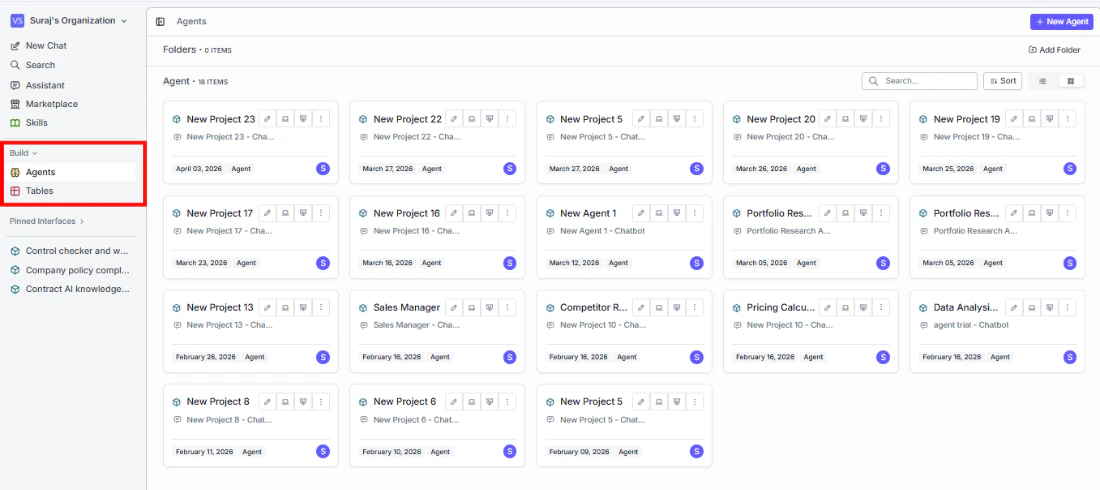Open pinned interface Control checker and w...
The image size is (1100, 490).
tap(70, 251)
